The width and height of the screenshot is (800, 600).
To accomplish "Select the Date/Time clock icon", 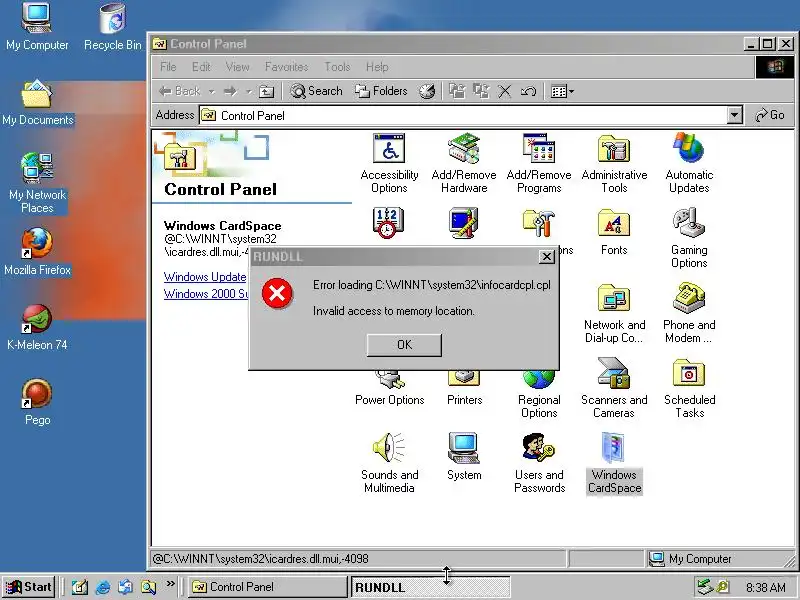I will pyautogui.click(x=388, y=223).
